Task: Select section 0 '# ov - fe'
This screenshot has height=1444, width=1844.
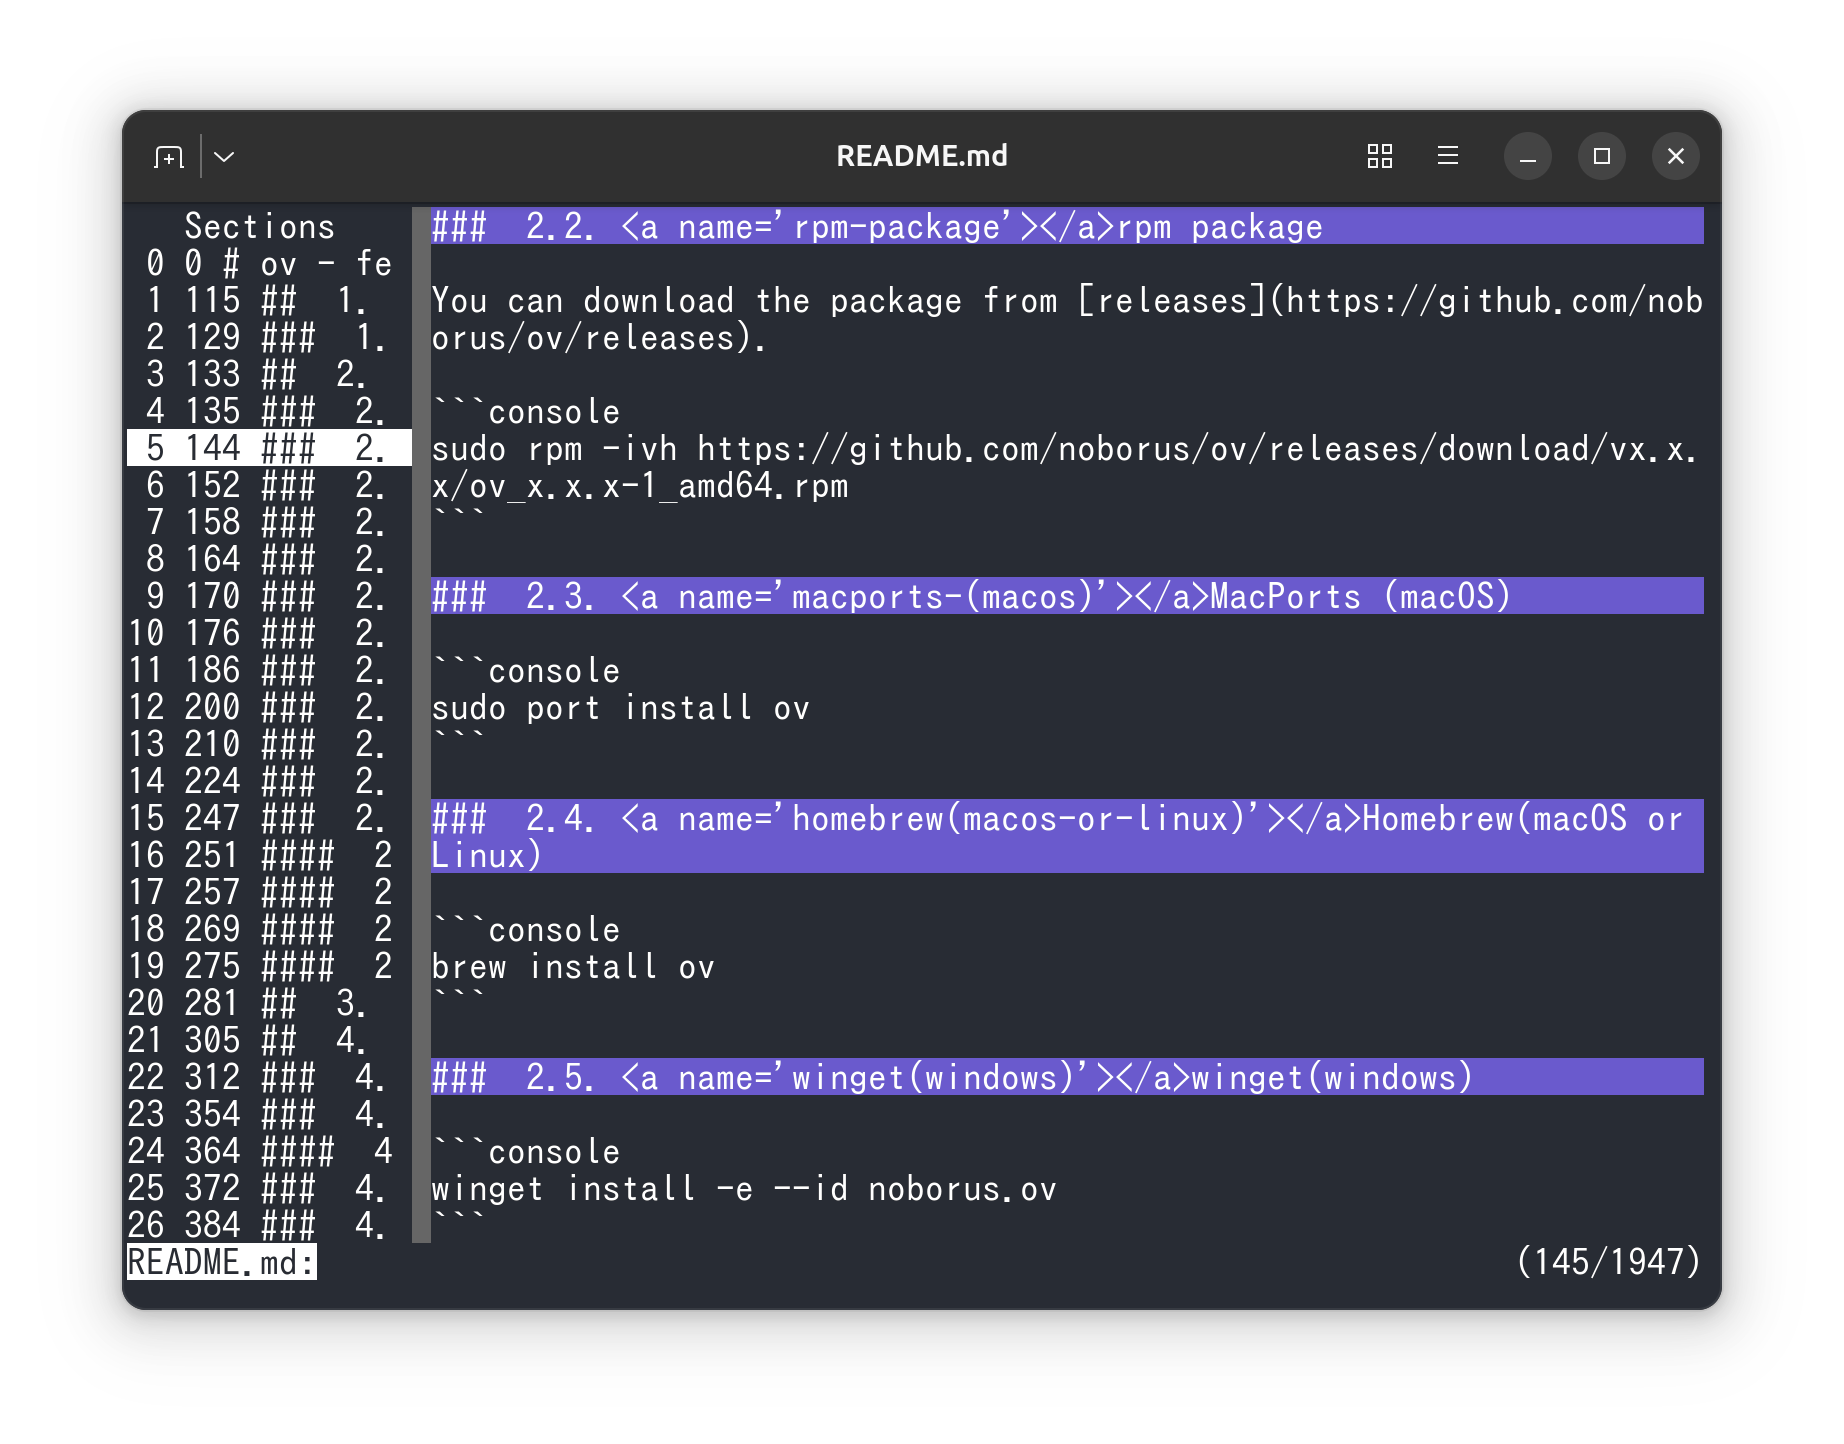Action: (269, 263)
